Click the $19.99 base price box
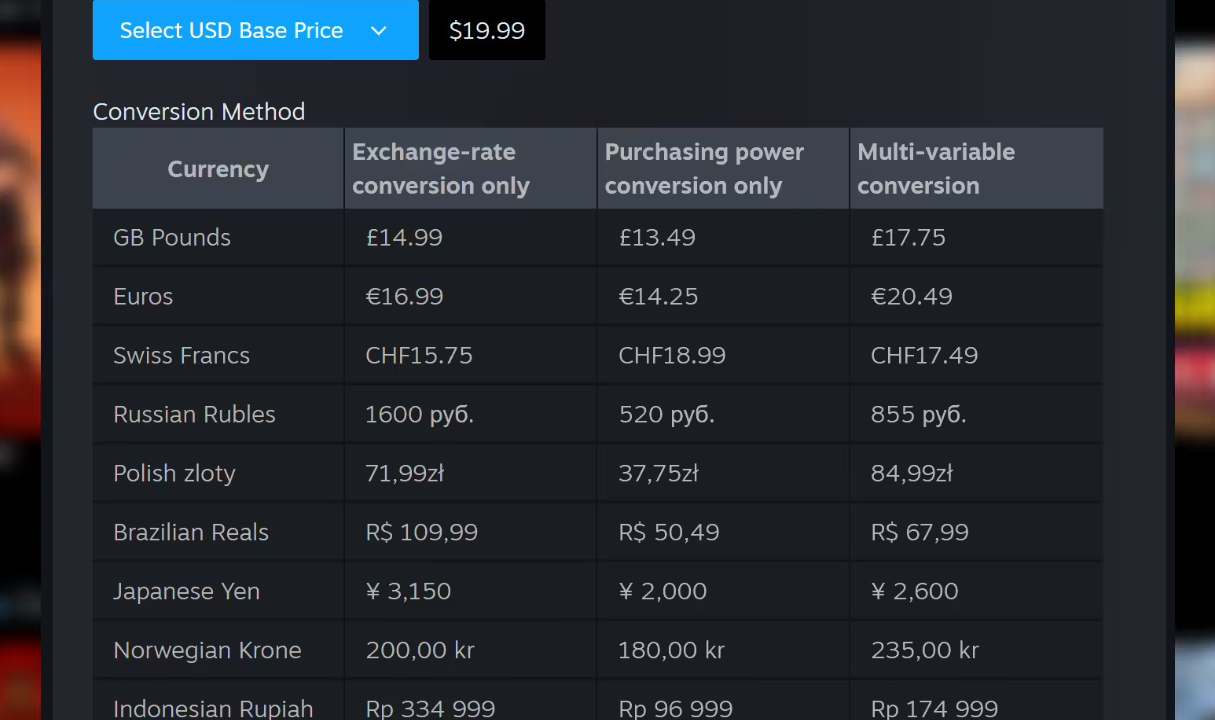This screenshot has height=720, width=1215. pos(487,30)
